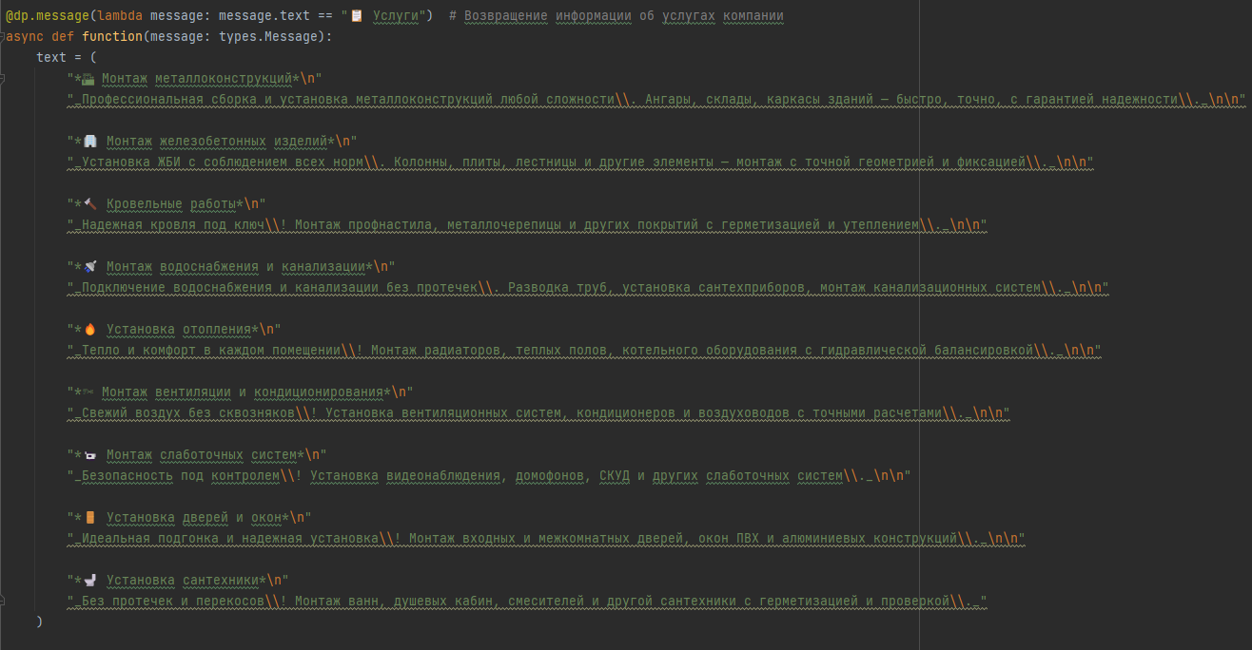Collapse the async def function fold marker

3,37
